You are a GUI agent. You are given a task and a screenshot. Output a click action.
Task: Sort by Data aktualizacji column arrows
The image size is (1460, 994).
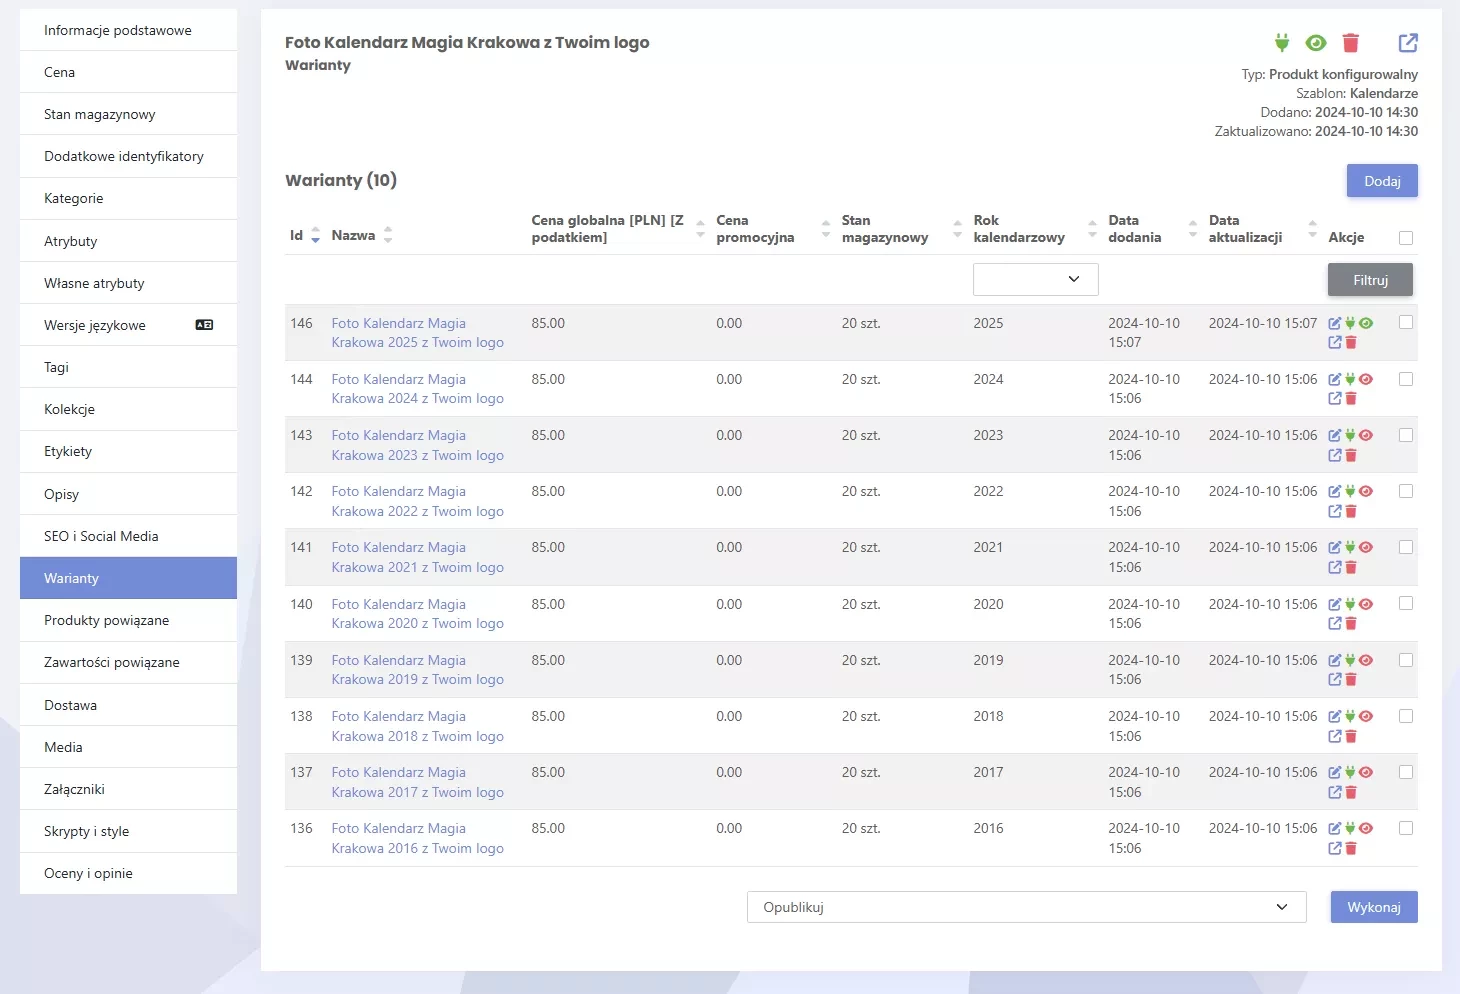[1313, 229]
